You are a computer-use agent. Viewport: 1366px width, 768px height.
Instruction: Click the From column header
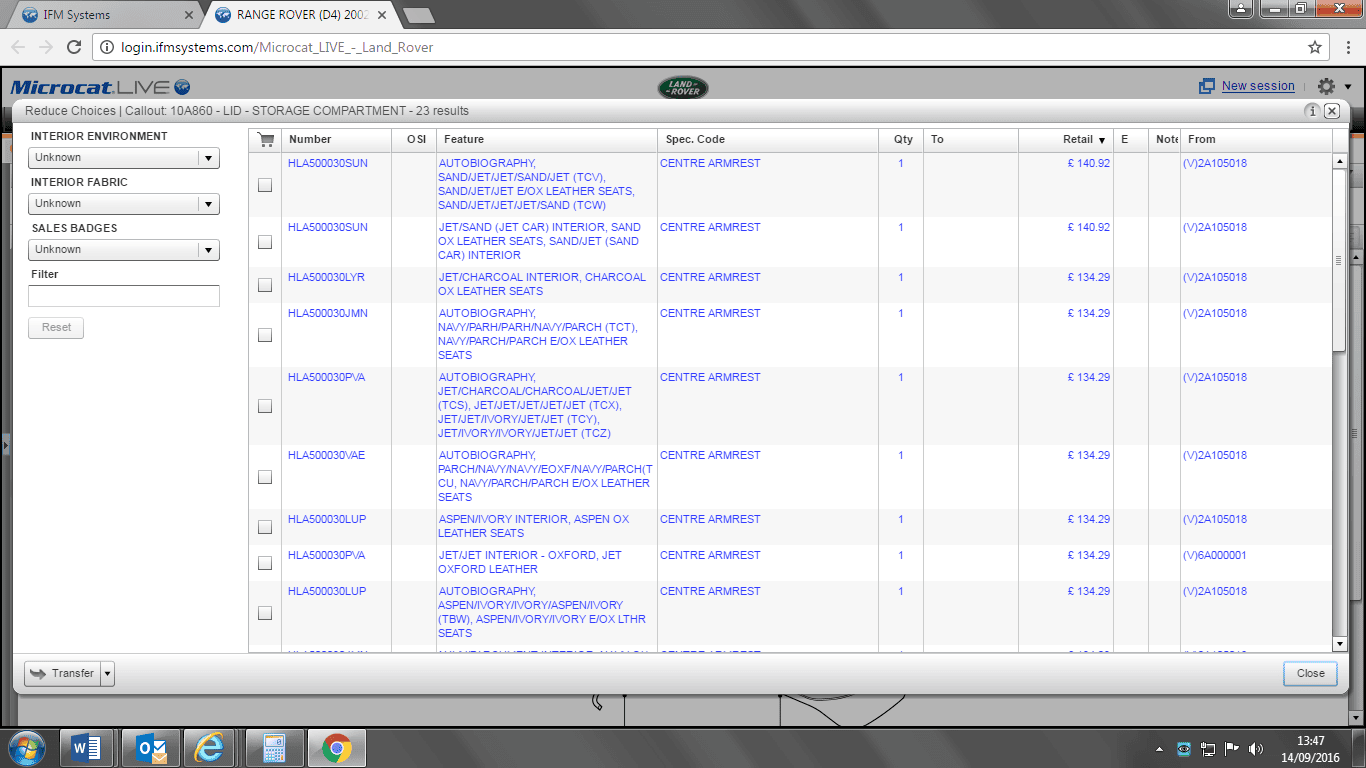click(x=1256, y=140)
